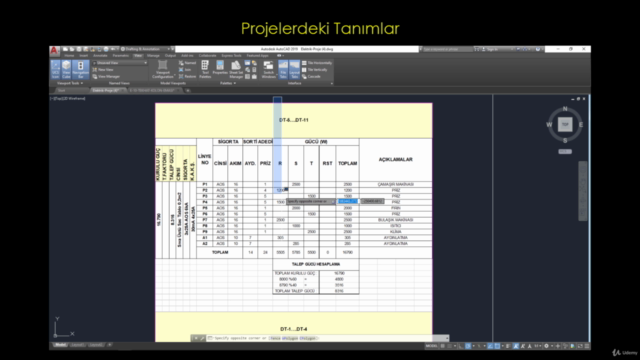This screenshot has width=640, height=360.
Task: Click the N compass direction on ViewCube
Action: click(x=565, y=109)
